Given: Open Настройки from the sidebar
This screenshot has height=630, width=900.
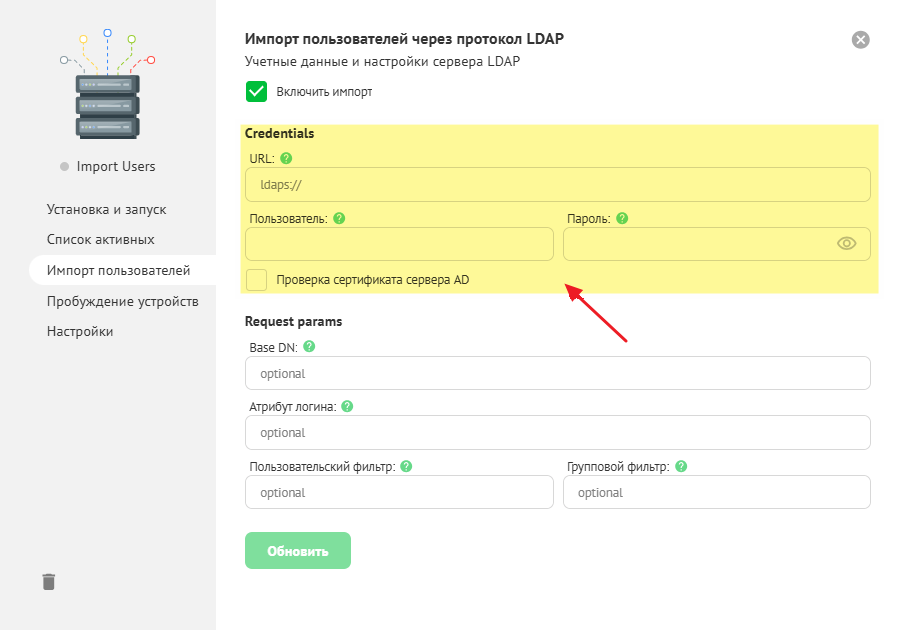Looking at the screenshot, I should [80, 331].
